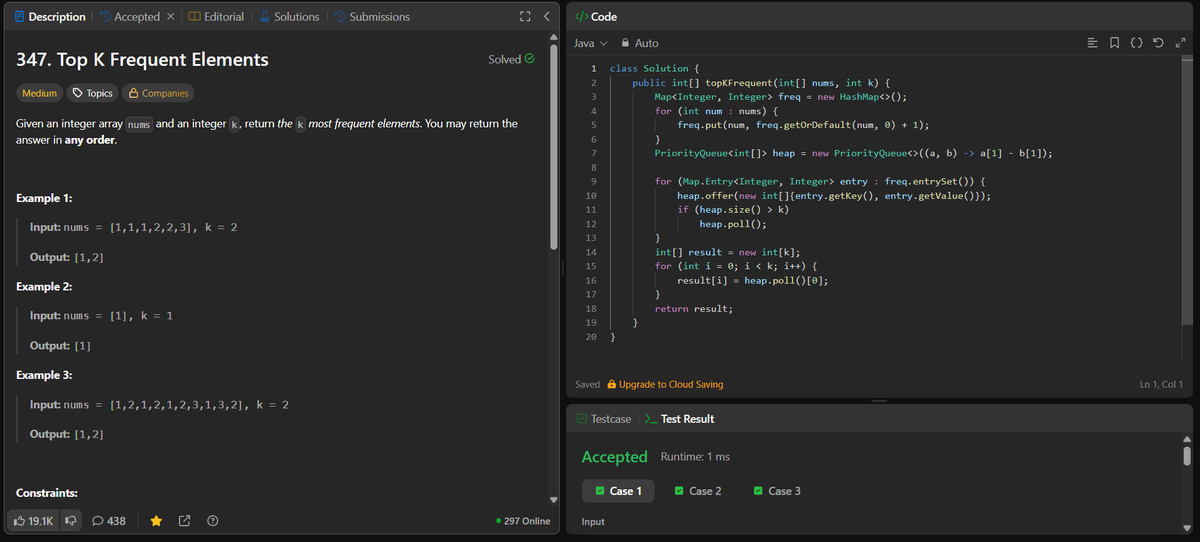Select the Test Result tab
This screenshot has height=542, width=1200.
click(680, 419)
